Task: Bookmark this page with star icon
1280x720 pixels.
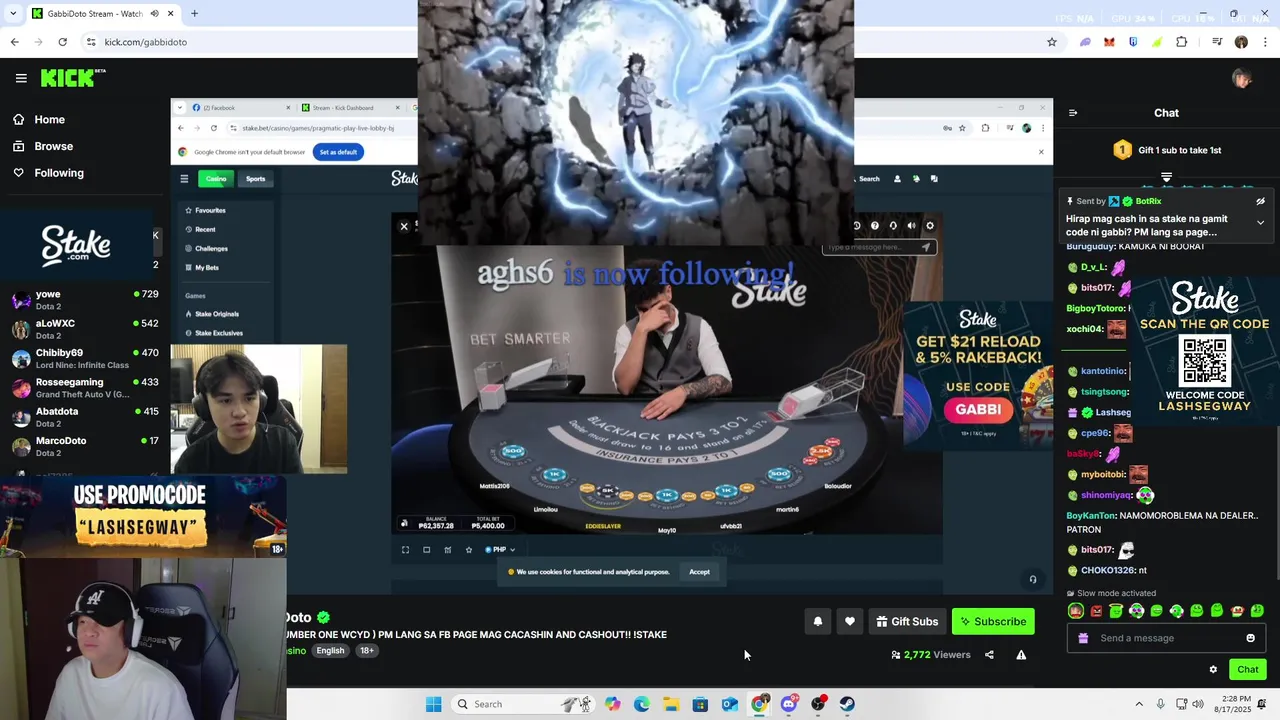Action: click(1051, 42)
